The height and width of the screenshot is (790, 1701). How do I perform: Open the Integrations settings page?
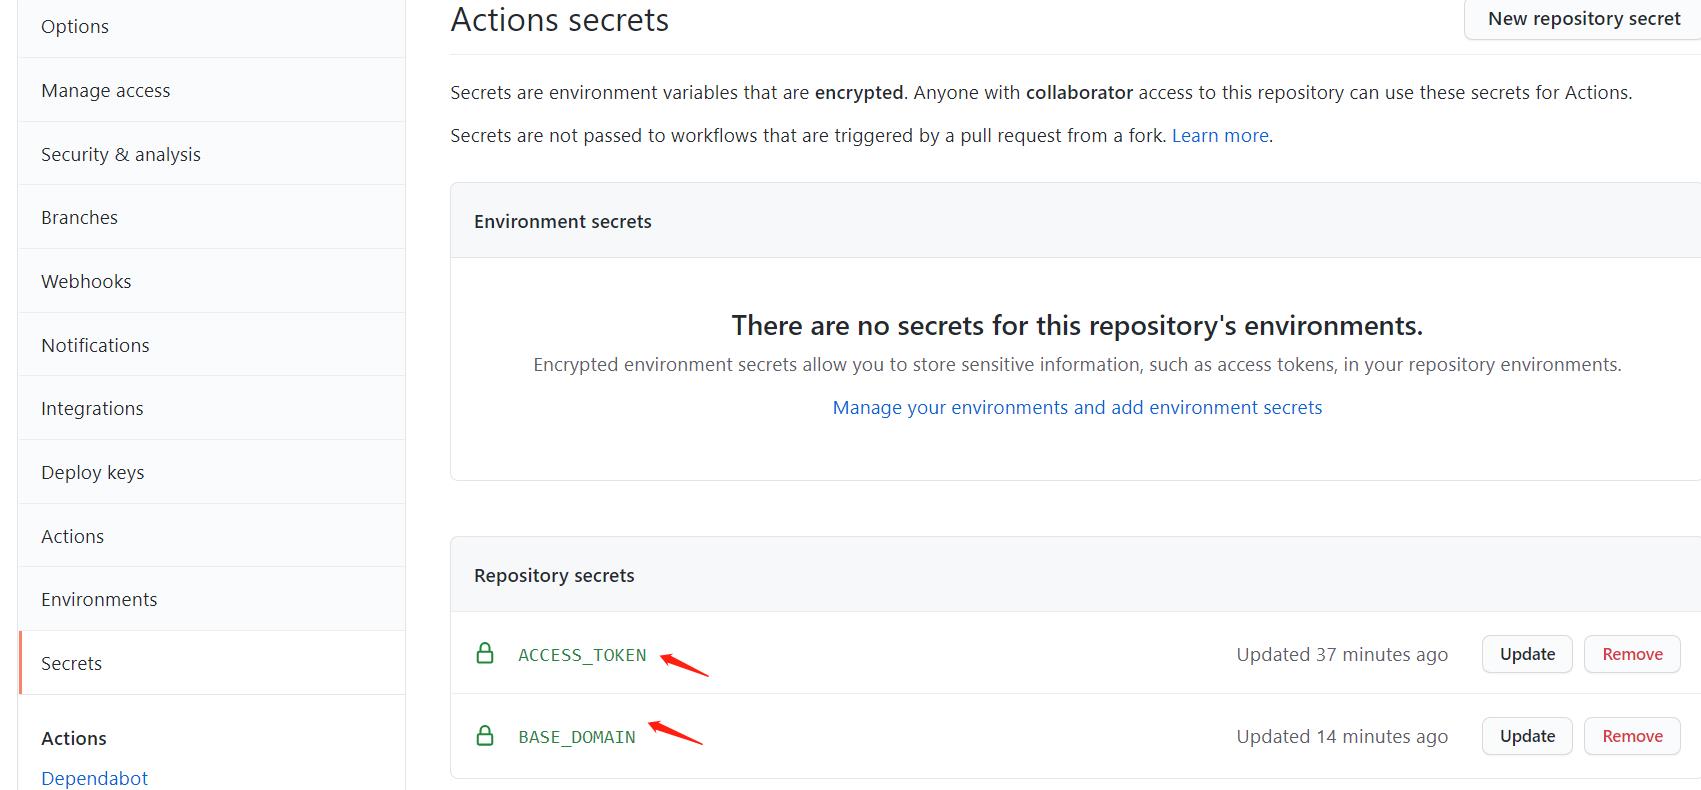(92, 409)
